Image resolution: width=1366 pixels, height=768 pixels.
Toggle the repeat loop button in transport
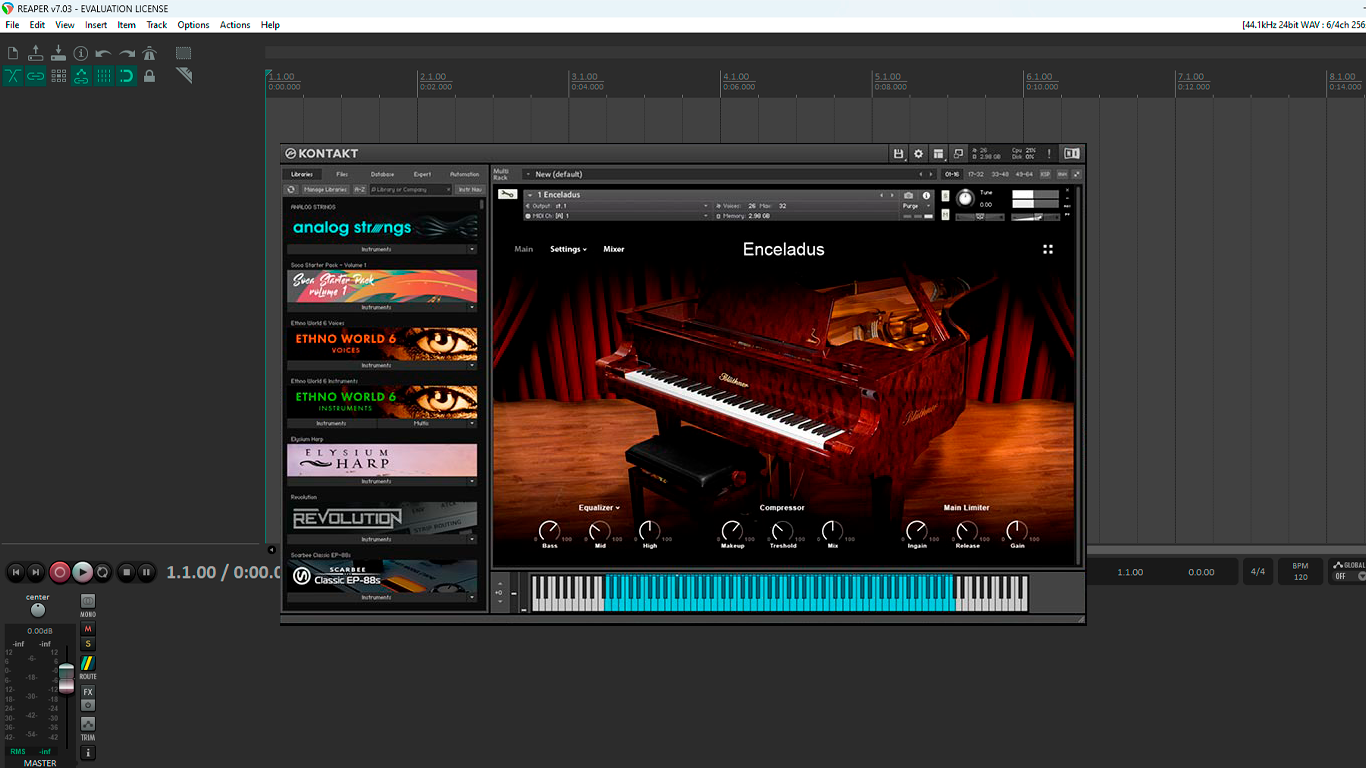(x=103, y=572)
